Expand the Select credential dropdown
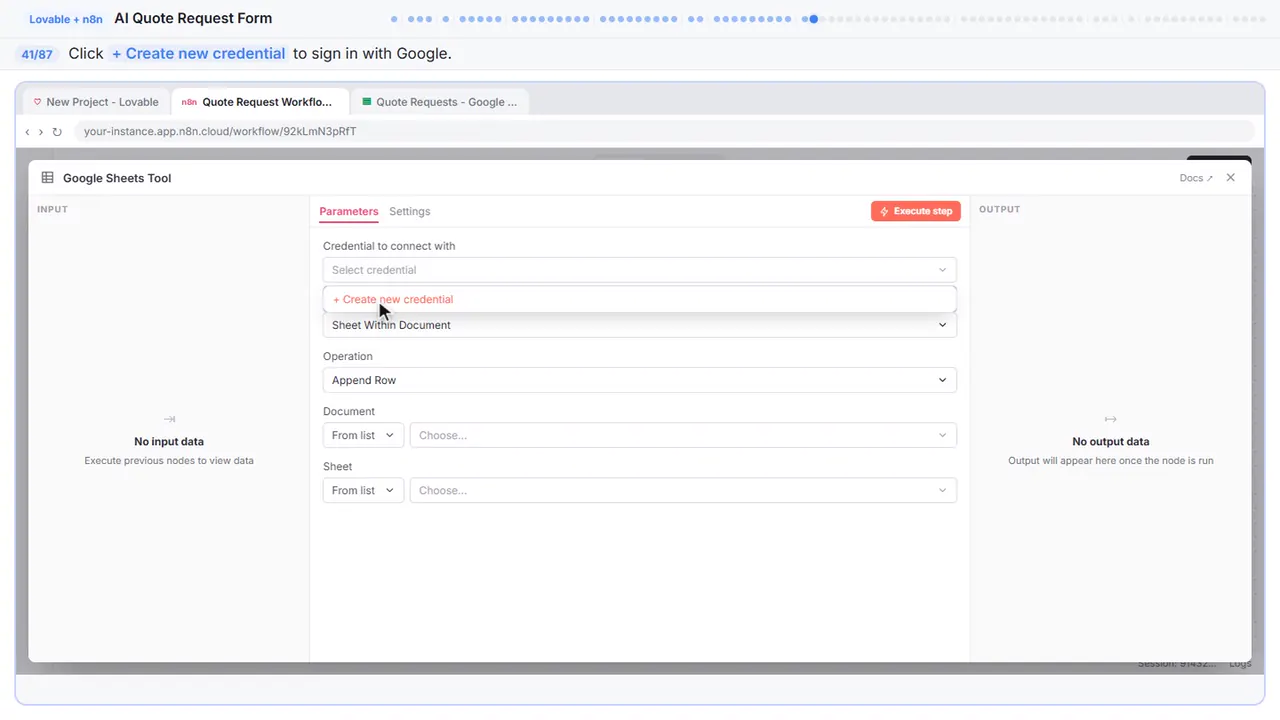 click(x=639, y=270)
